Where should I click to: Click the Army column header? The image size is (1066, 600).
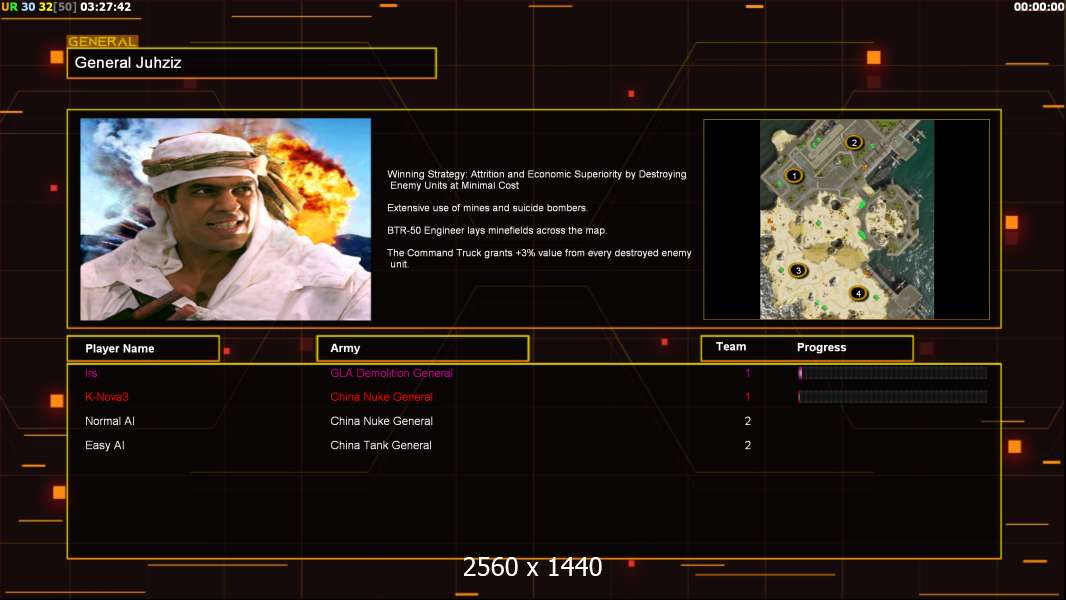[x=422, y=348]
